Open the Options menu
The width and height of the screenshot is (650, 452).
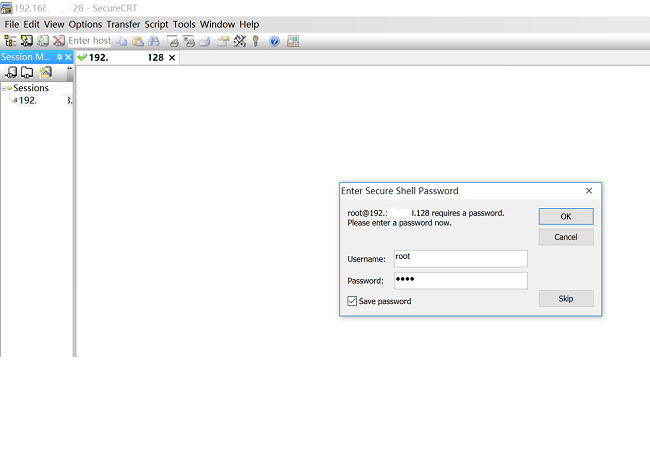click(85, 24)
